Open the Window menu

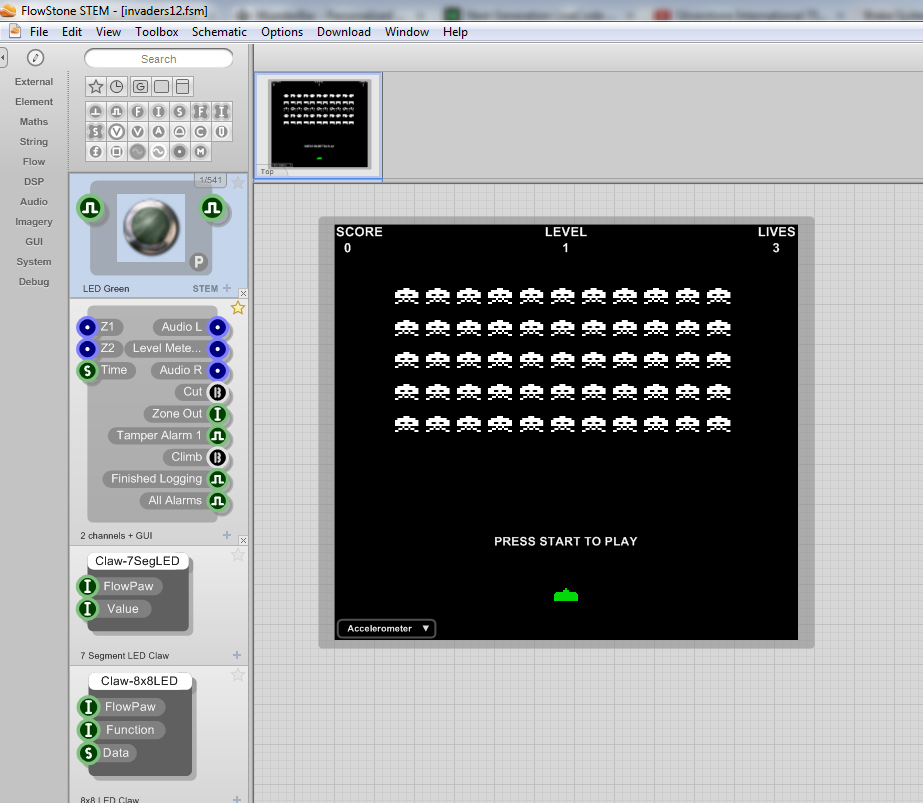click(x=407, y=32)
